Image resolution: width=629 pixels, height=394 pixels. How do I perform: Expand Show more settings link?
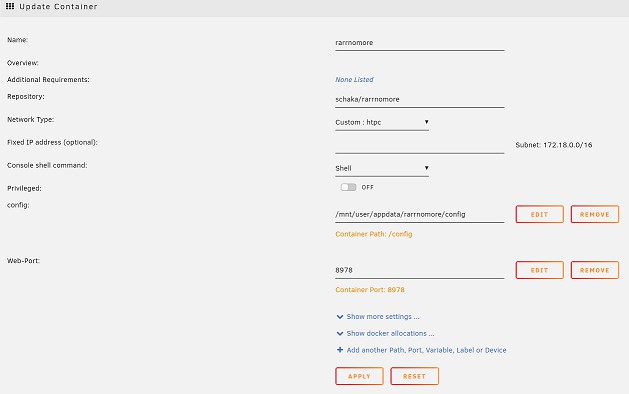pos(383,317)
